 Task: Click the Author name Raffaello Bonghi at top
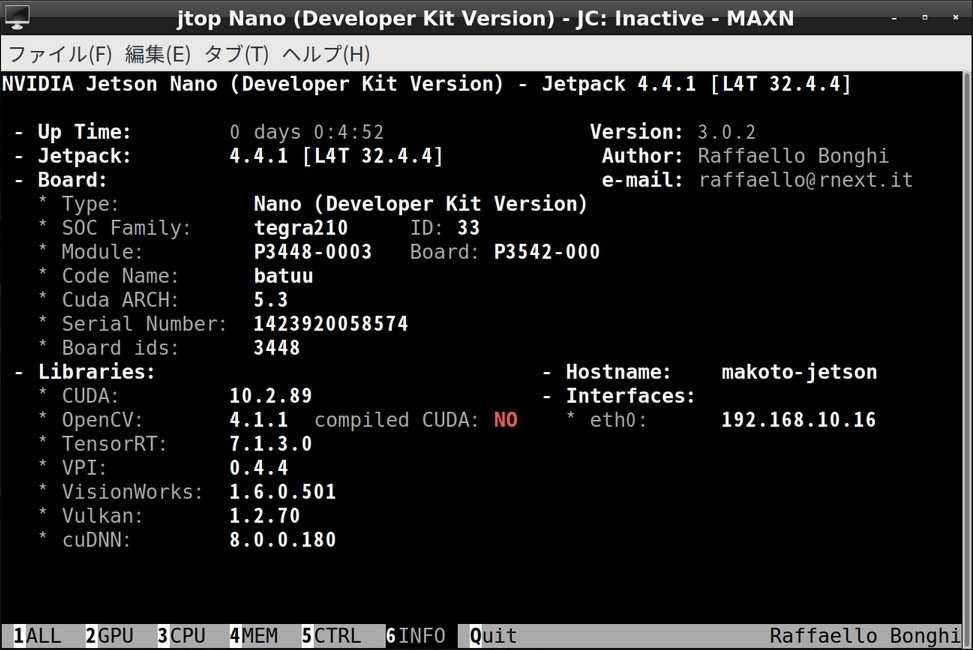tap(793, 156)
